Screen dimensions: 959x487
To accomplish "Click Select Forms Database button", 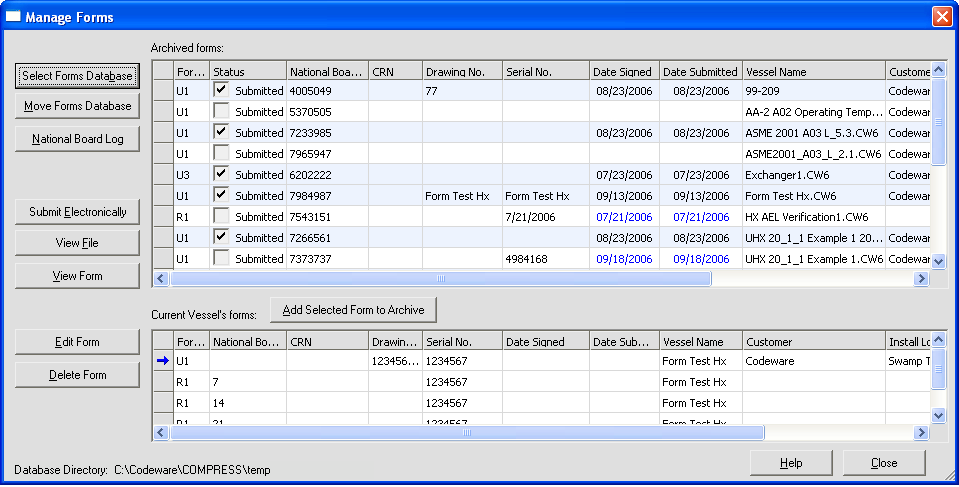I will coord(77,76).
